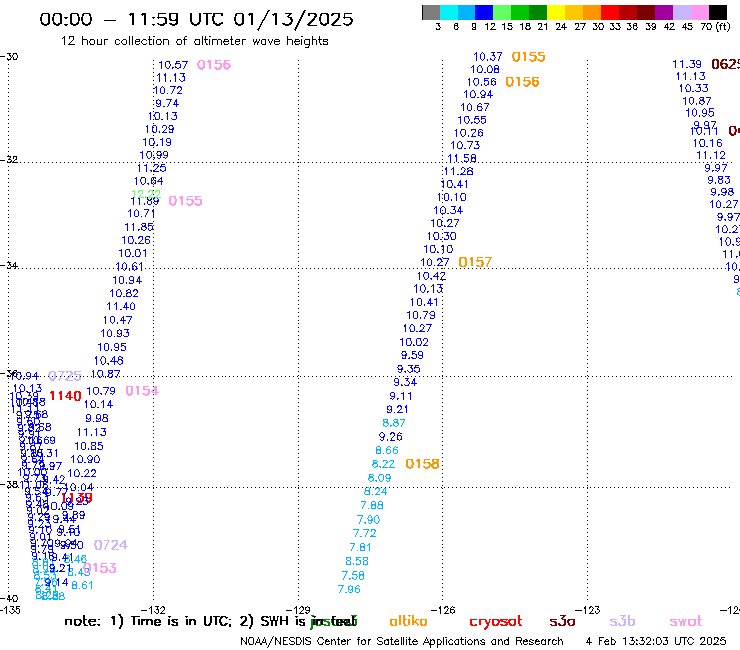
Task: Click the wave height value 10.99
Action: pos(154,155)
